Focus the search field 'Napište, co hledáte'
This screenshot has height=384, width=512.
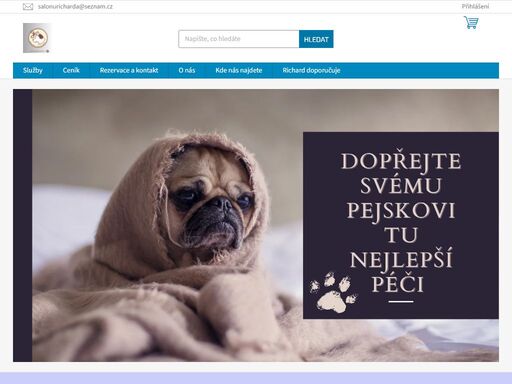239,39
